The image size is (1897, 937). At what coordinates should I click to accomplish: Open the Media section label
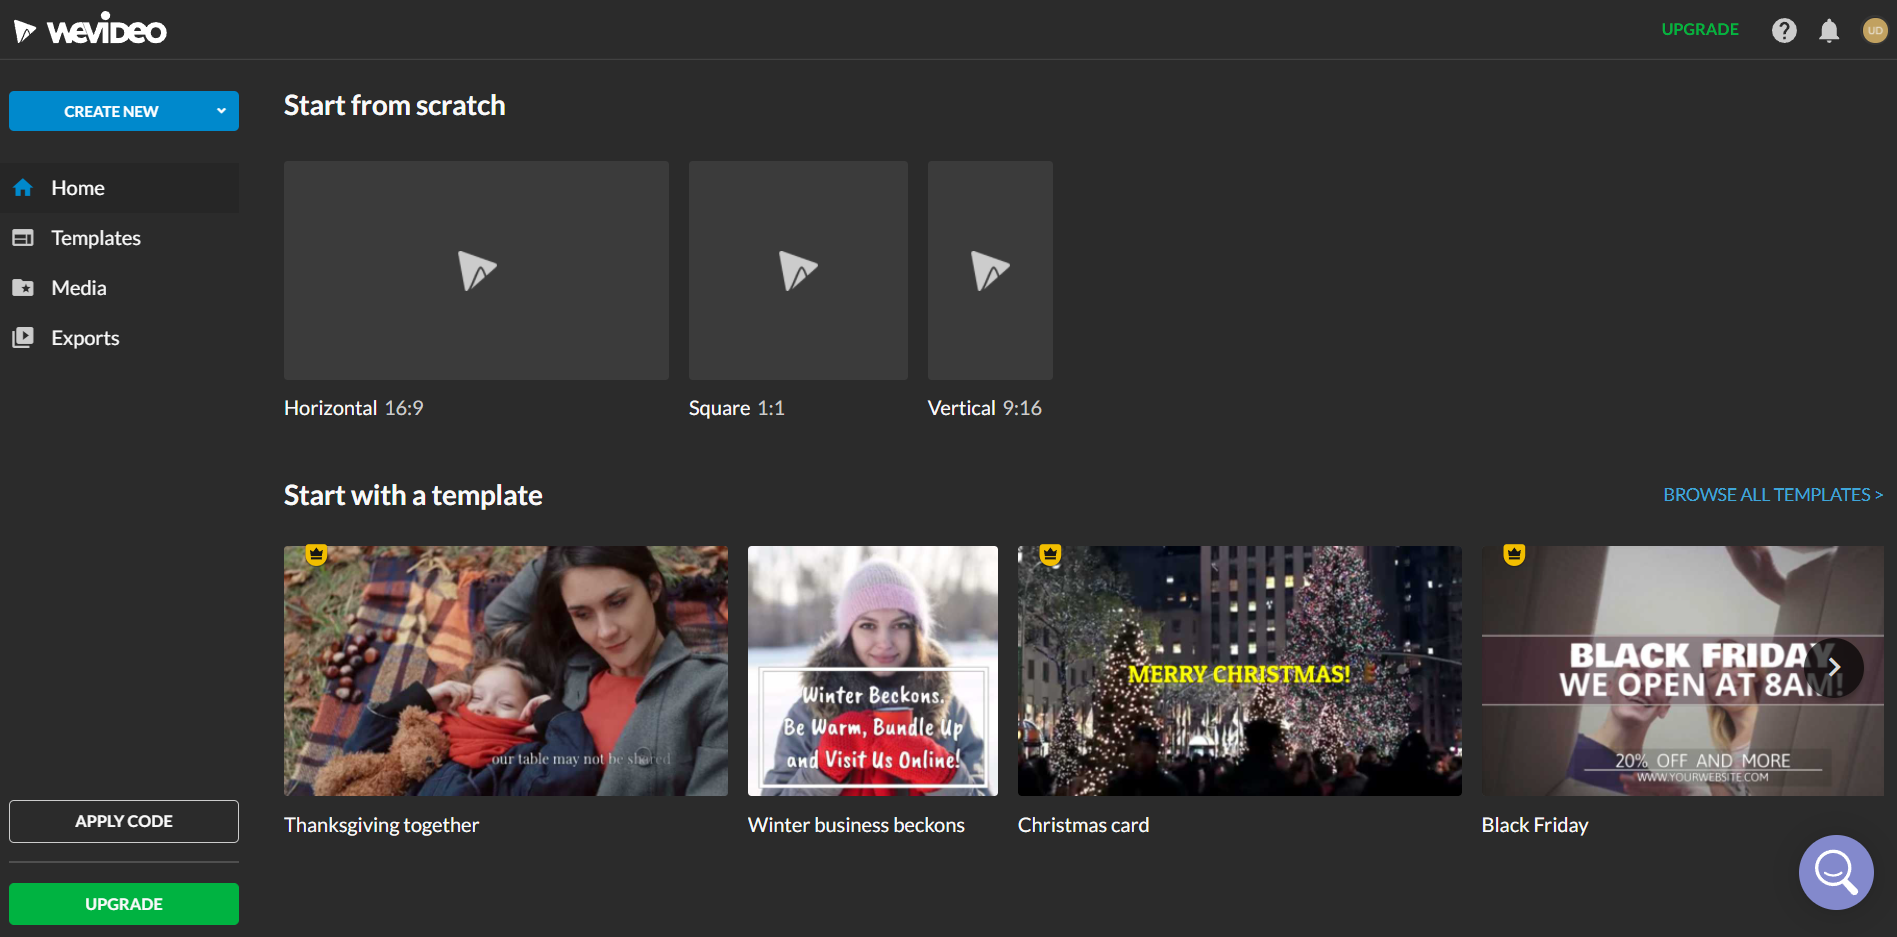pyautogui.click(x=79, y=288)
